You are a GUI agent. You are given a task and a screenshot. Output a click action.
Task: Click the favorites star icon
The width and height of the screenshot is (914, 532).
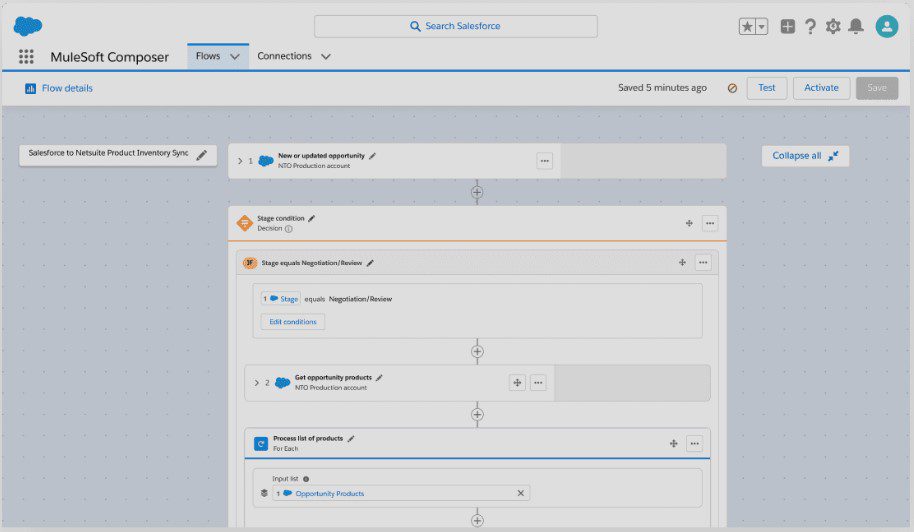[x=747, y=26]
